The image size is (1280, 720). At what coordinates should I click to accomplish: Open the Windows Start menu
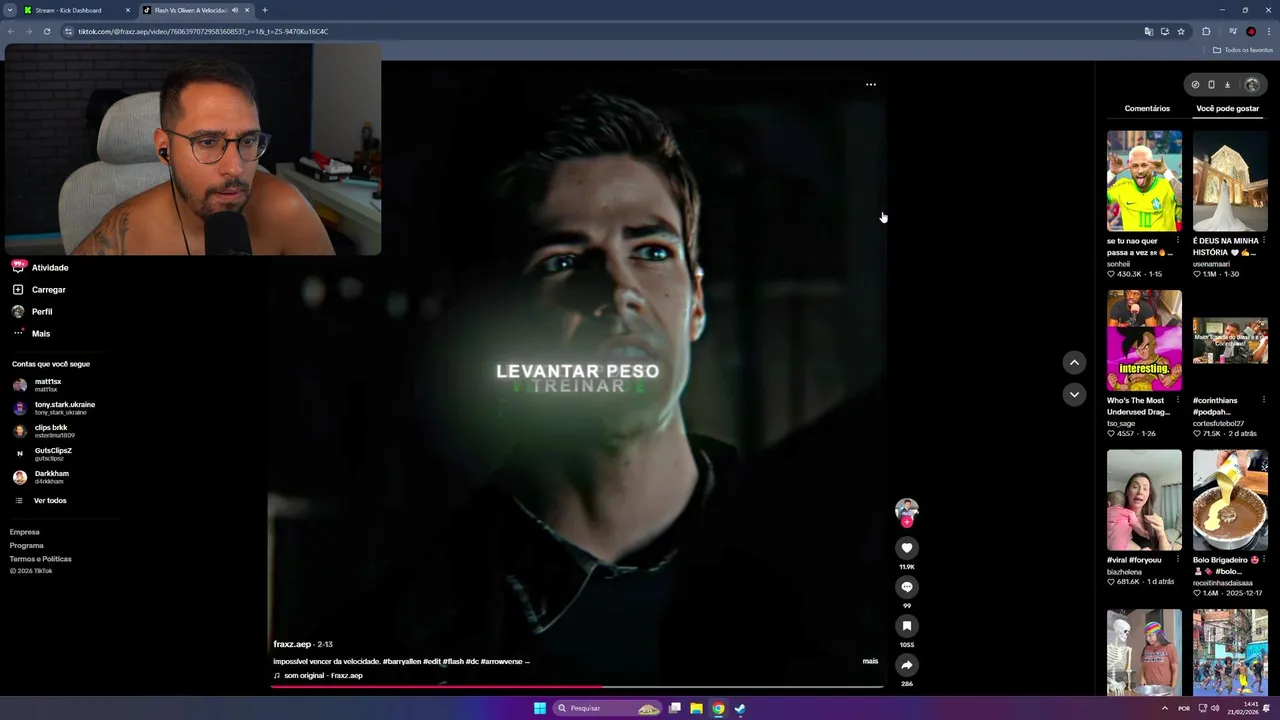click(540, 708)
